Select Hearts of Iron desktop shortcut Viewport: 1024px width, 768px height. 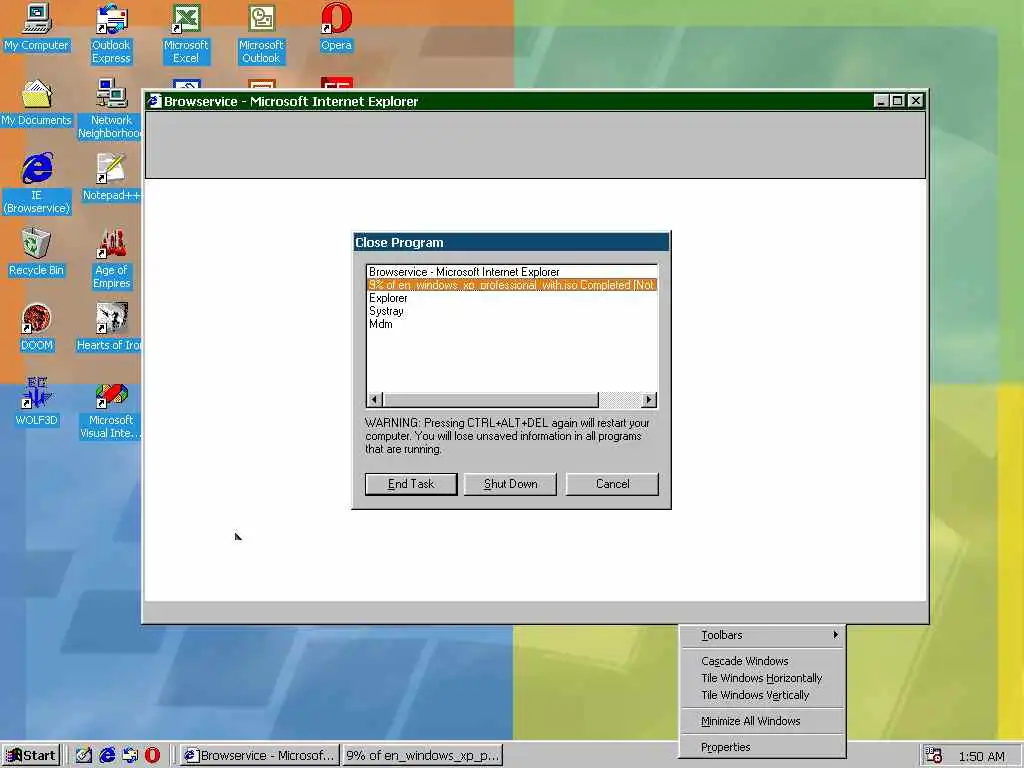[110, 328]
